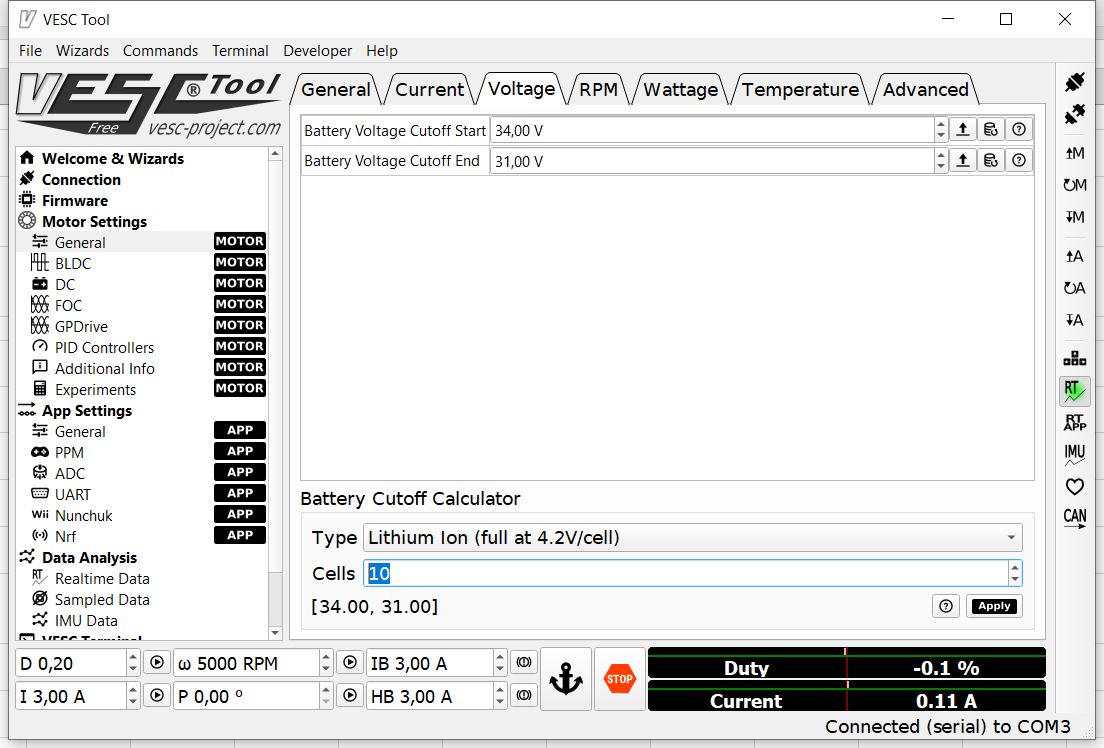Open Nunchuk app settings page

84,516
